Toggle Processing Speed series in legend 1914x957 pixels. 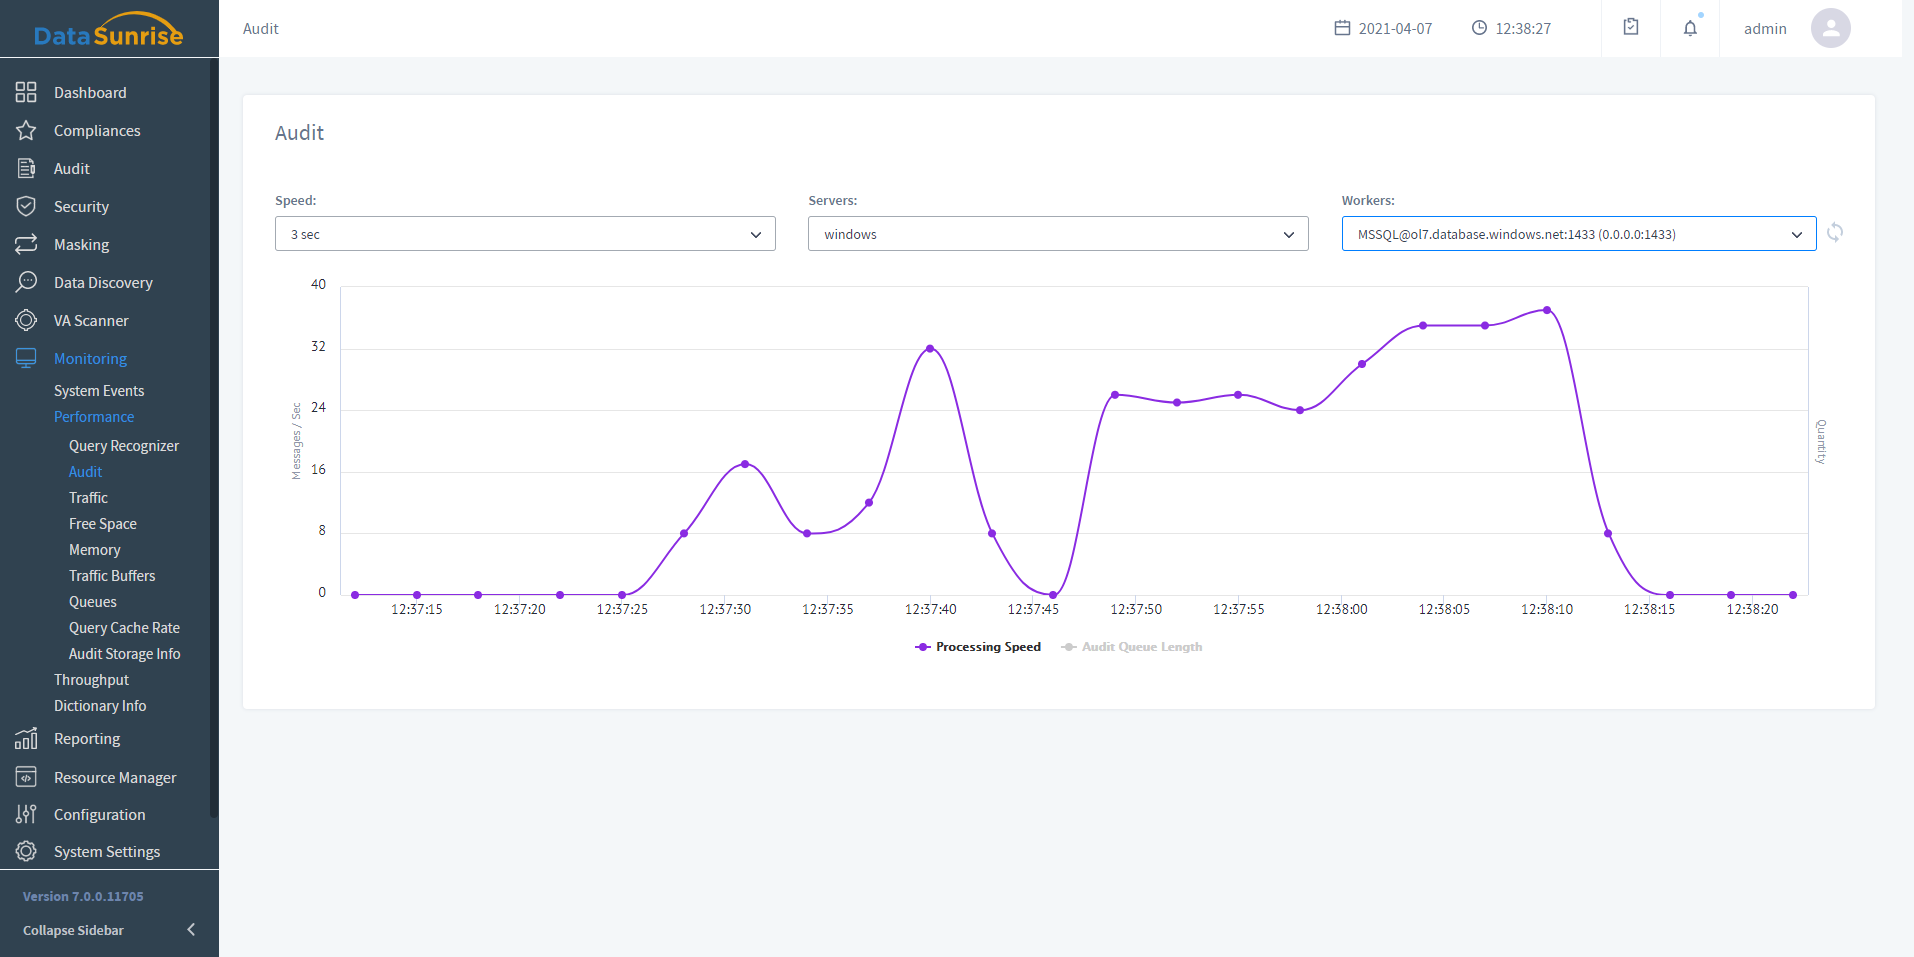[978, 647]
